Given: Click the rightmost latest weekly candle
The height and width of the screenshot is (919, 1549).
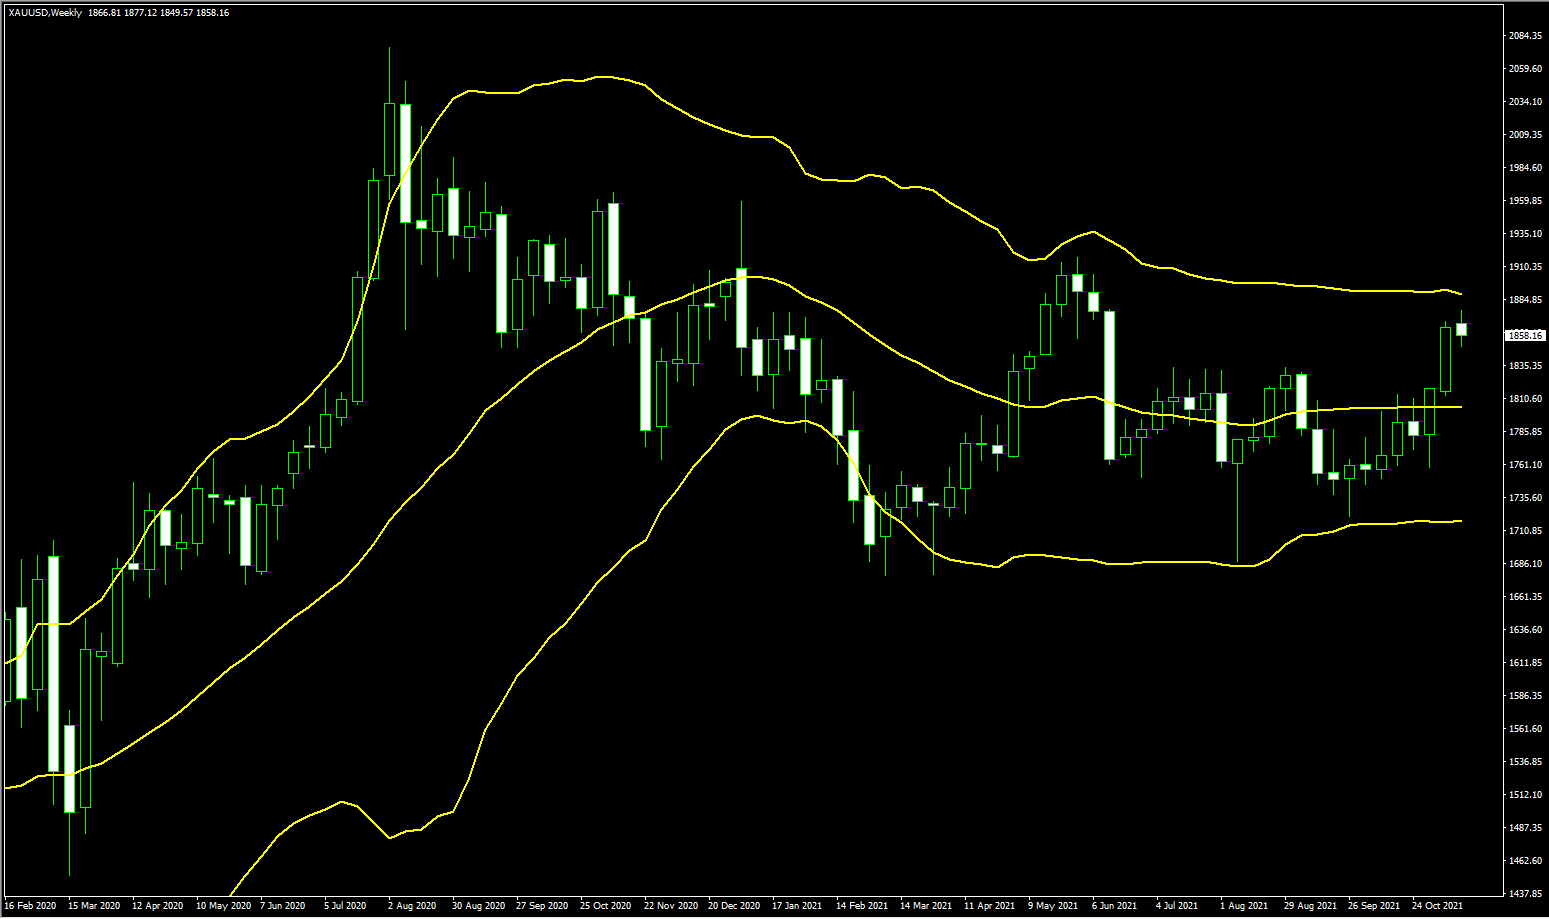Looking at the screenshot, I should [x=1461, y=329].
